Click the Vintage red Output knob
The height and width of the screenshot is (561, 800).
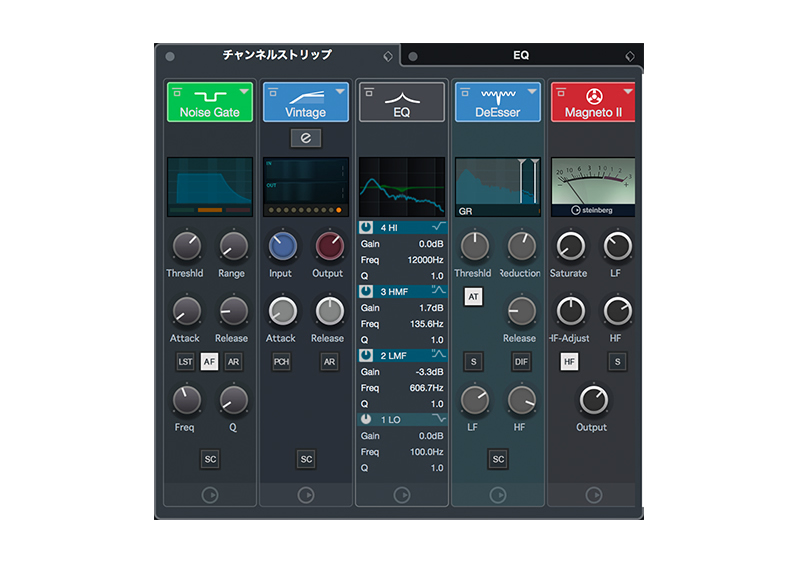pos(330,246)
